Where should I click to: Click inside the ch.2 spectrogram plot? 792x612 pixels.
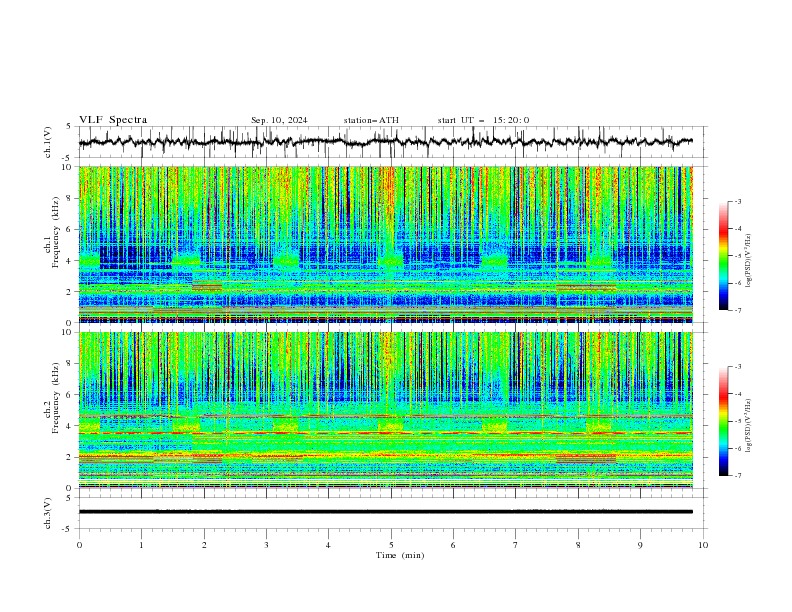[386, 410]
